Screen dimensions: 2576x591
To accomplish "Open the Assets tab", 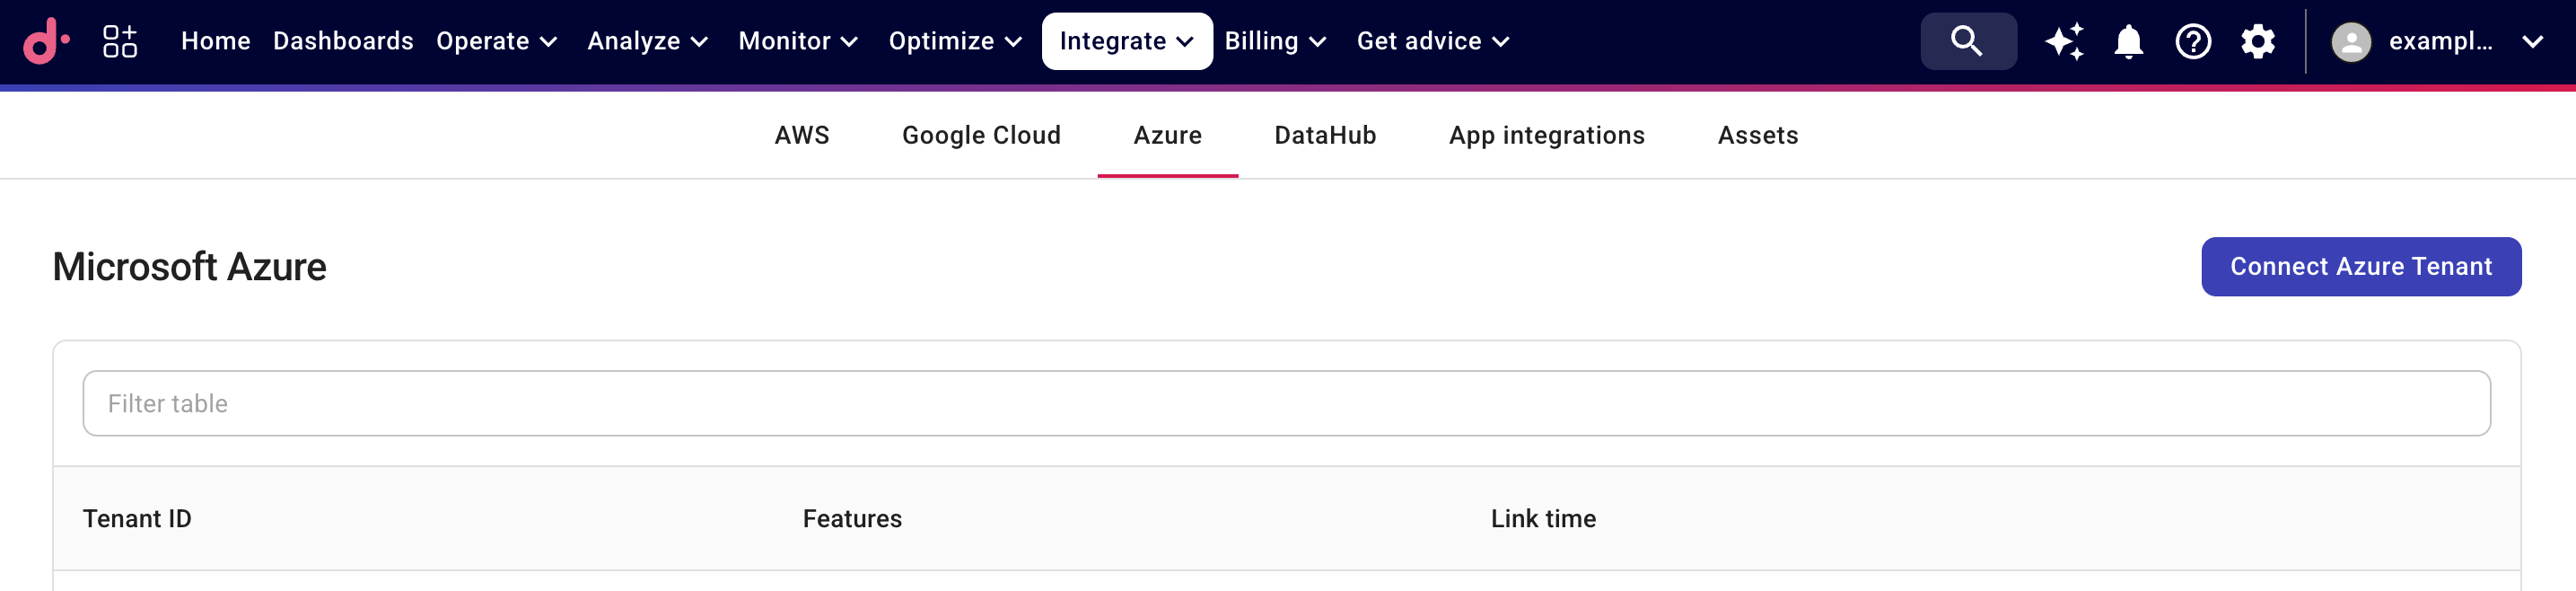I will [1757, 135].
